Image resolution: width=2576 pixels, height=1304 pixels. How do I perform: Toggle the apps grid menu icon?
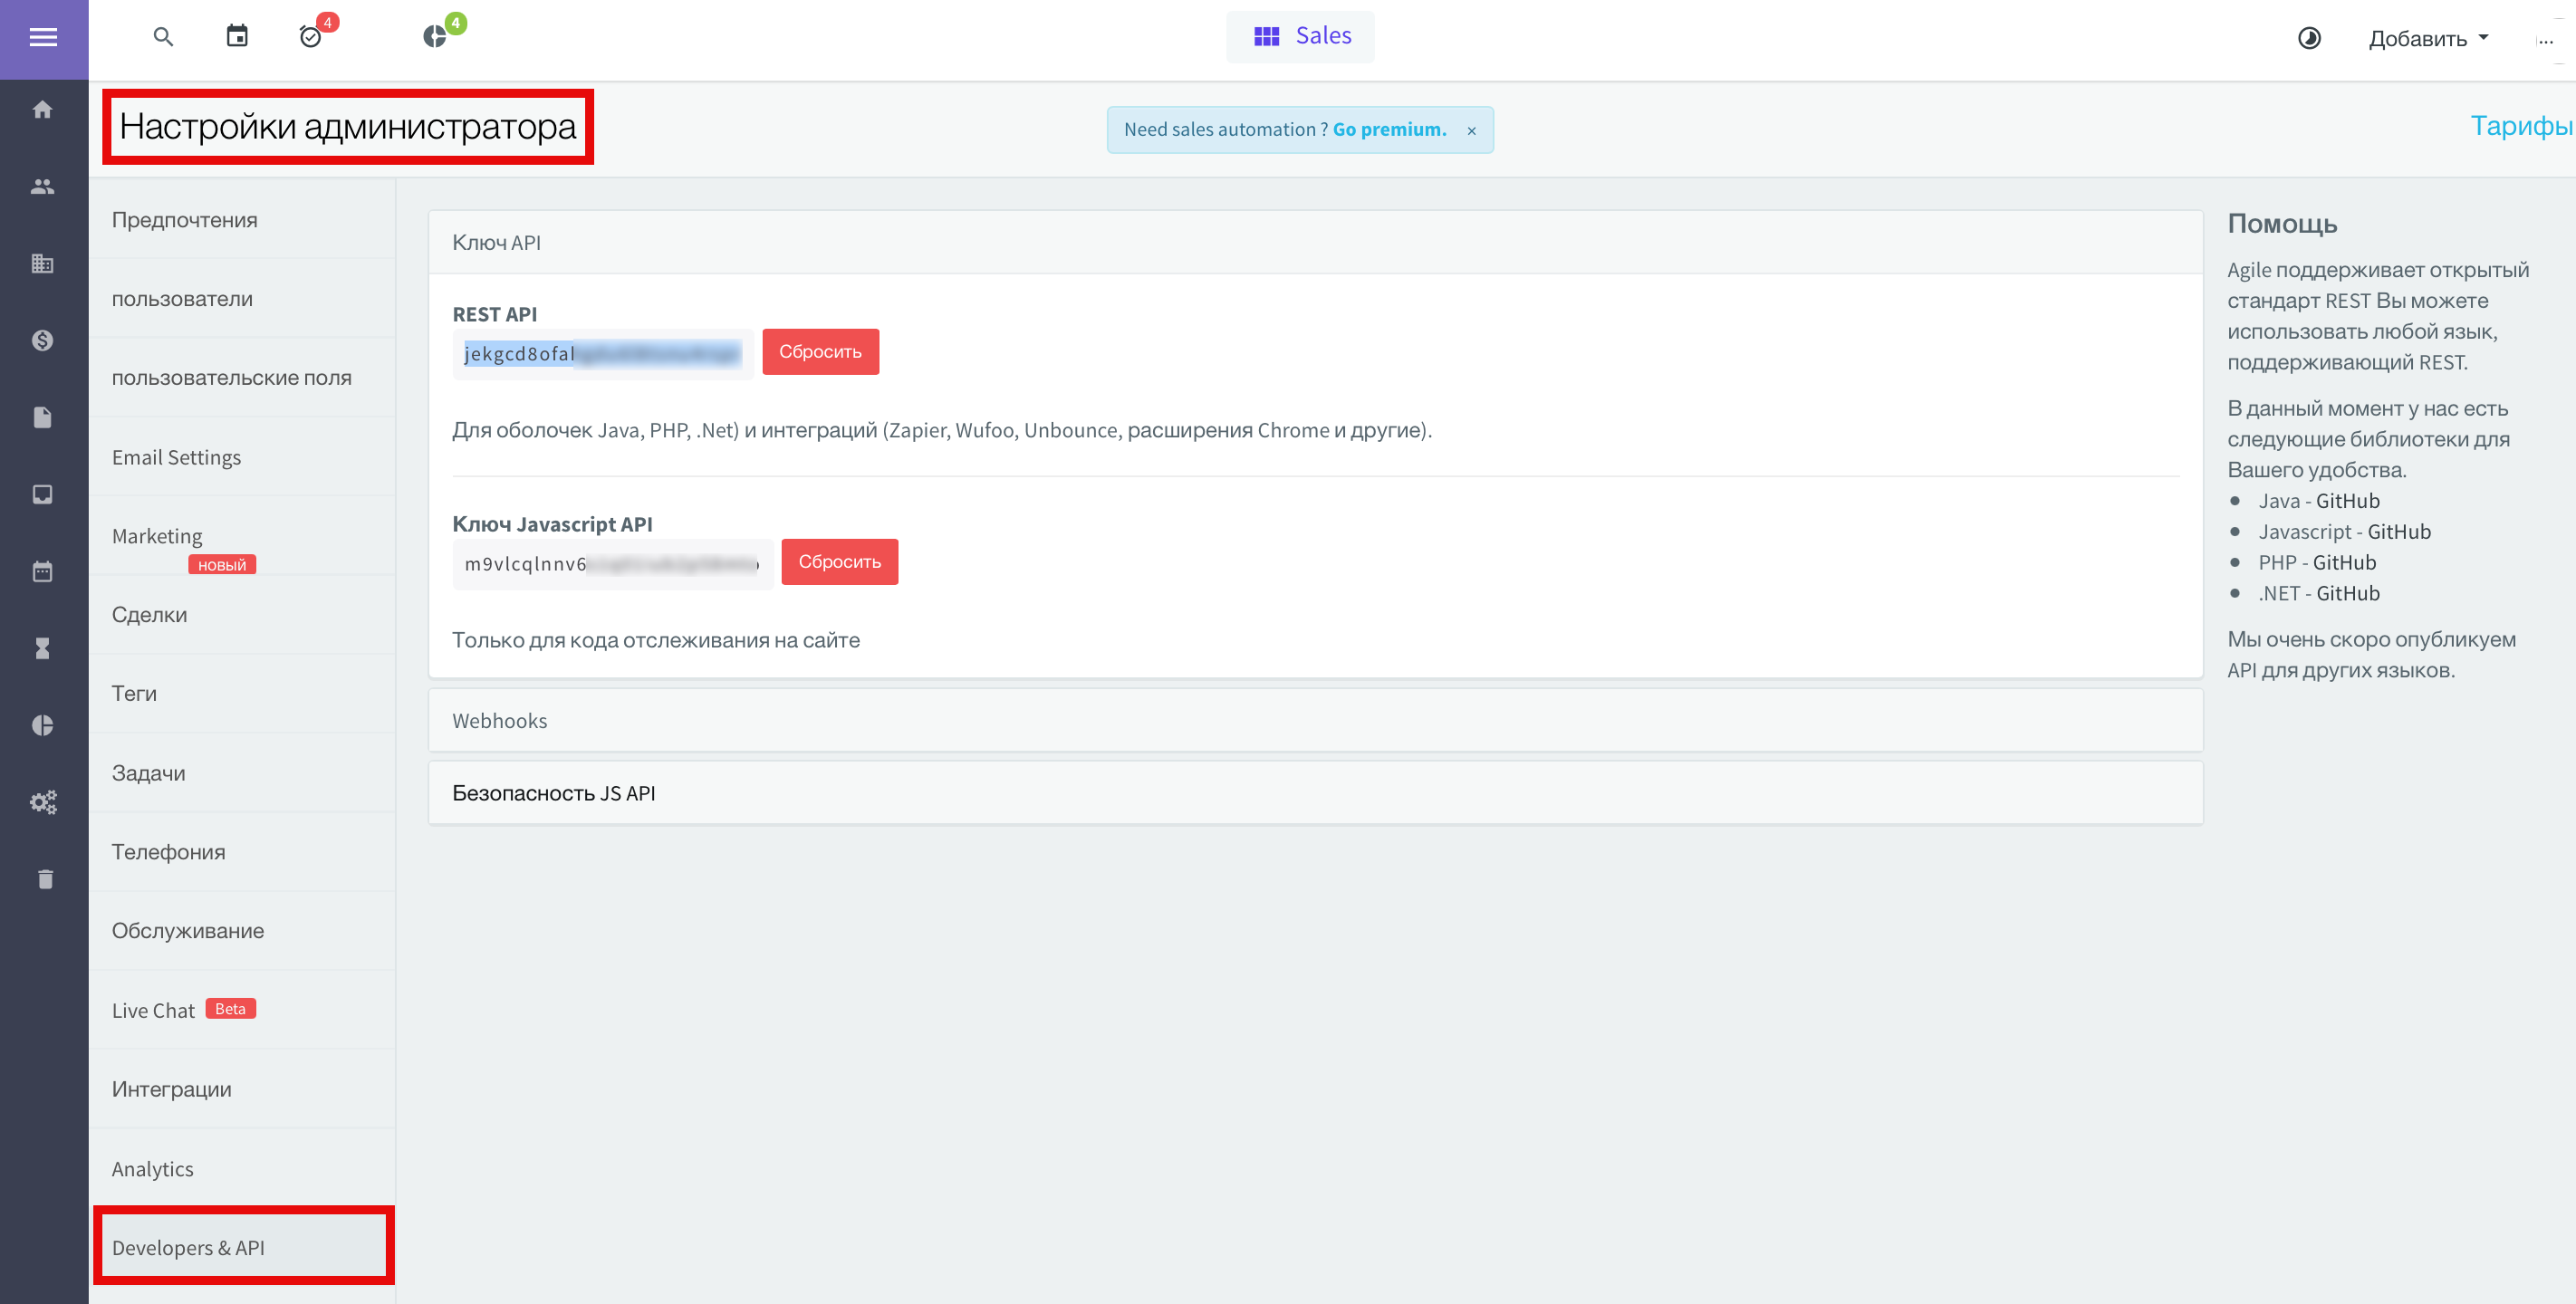(1267, 35)
